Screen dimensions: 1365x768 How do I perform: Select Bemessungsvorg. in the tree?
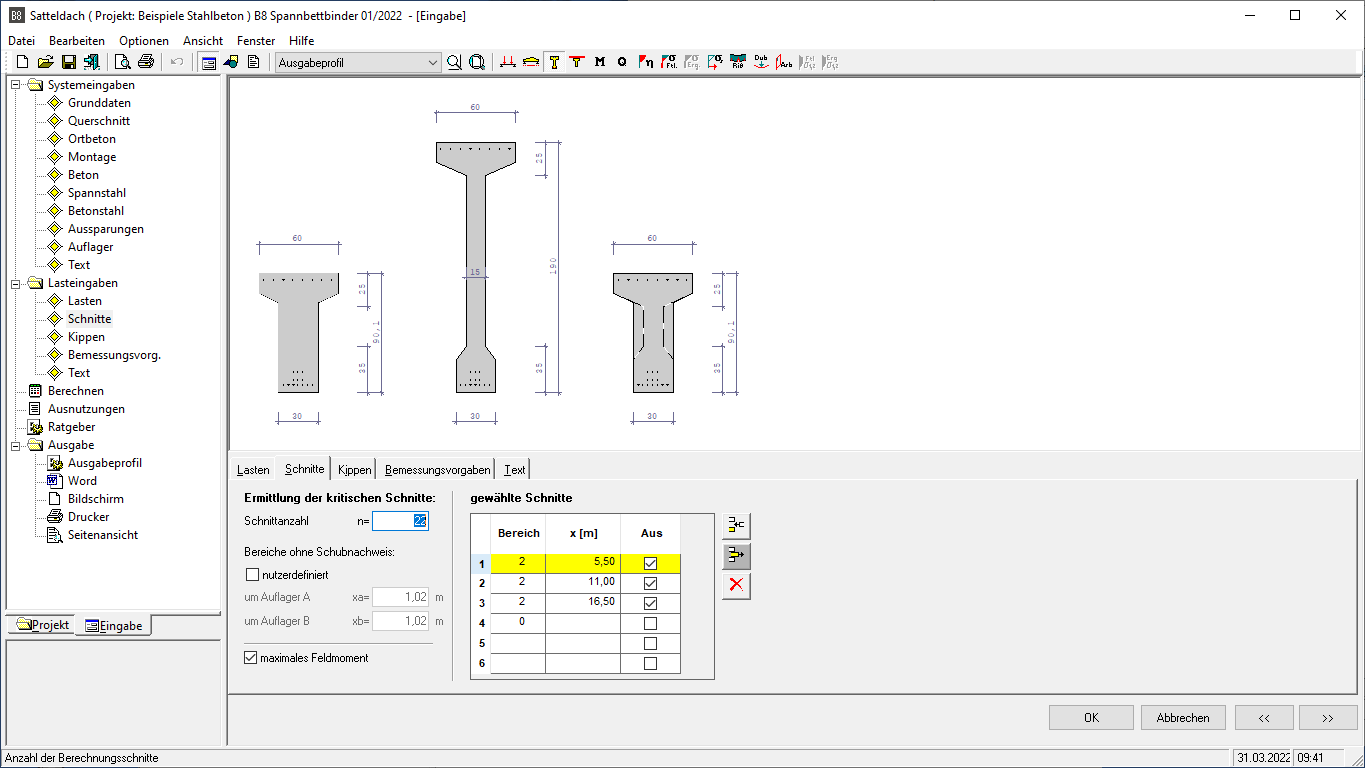pos(114,355)
